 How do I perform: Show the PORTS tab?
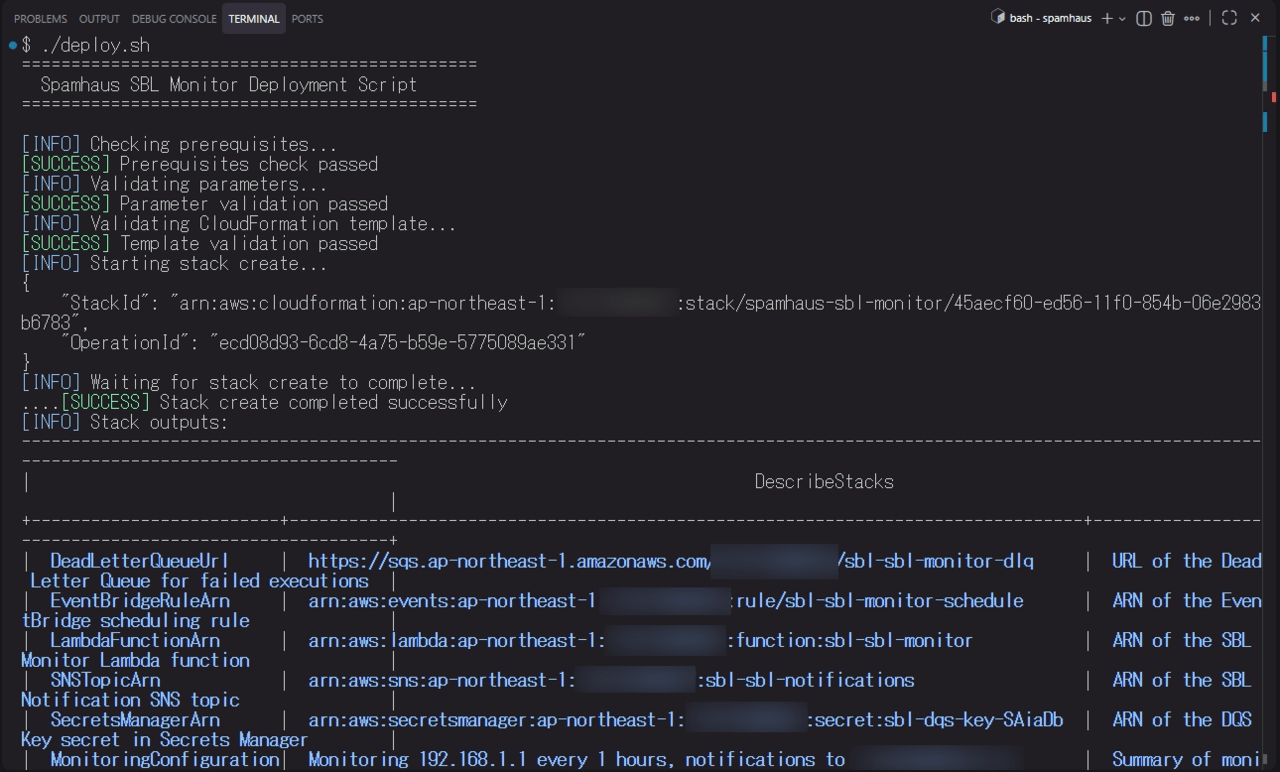[x=307, y=19]
